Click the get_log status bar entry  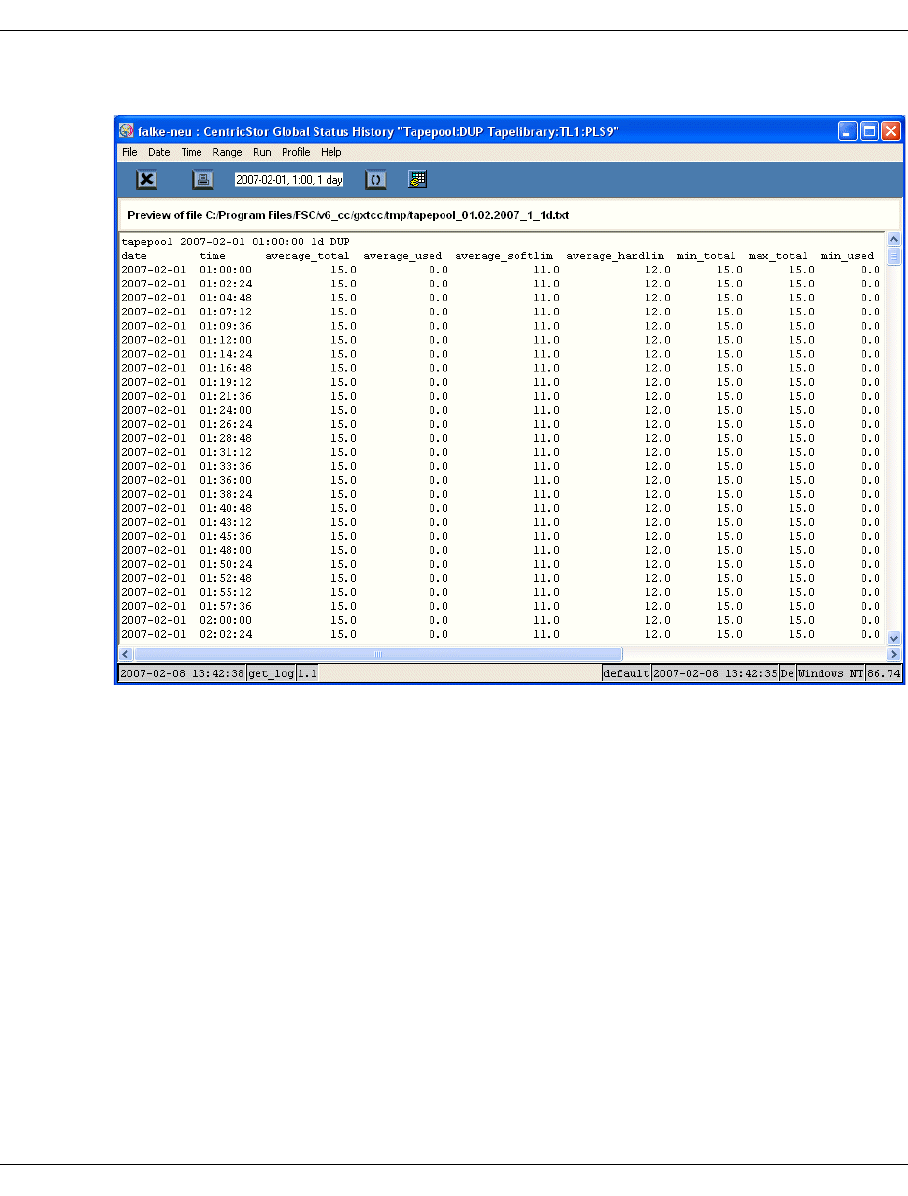[x=271, y=674]
